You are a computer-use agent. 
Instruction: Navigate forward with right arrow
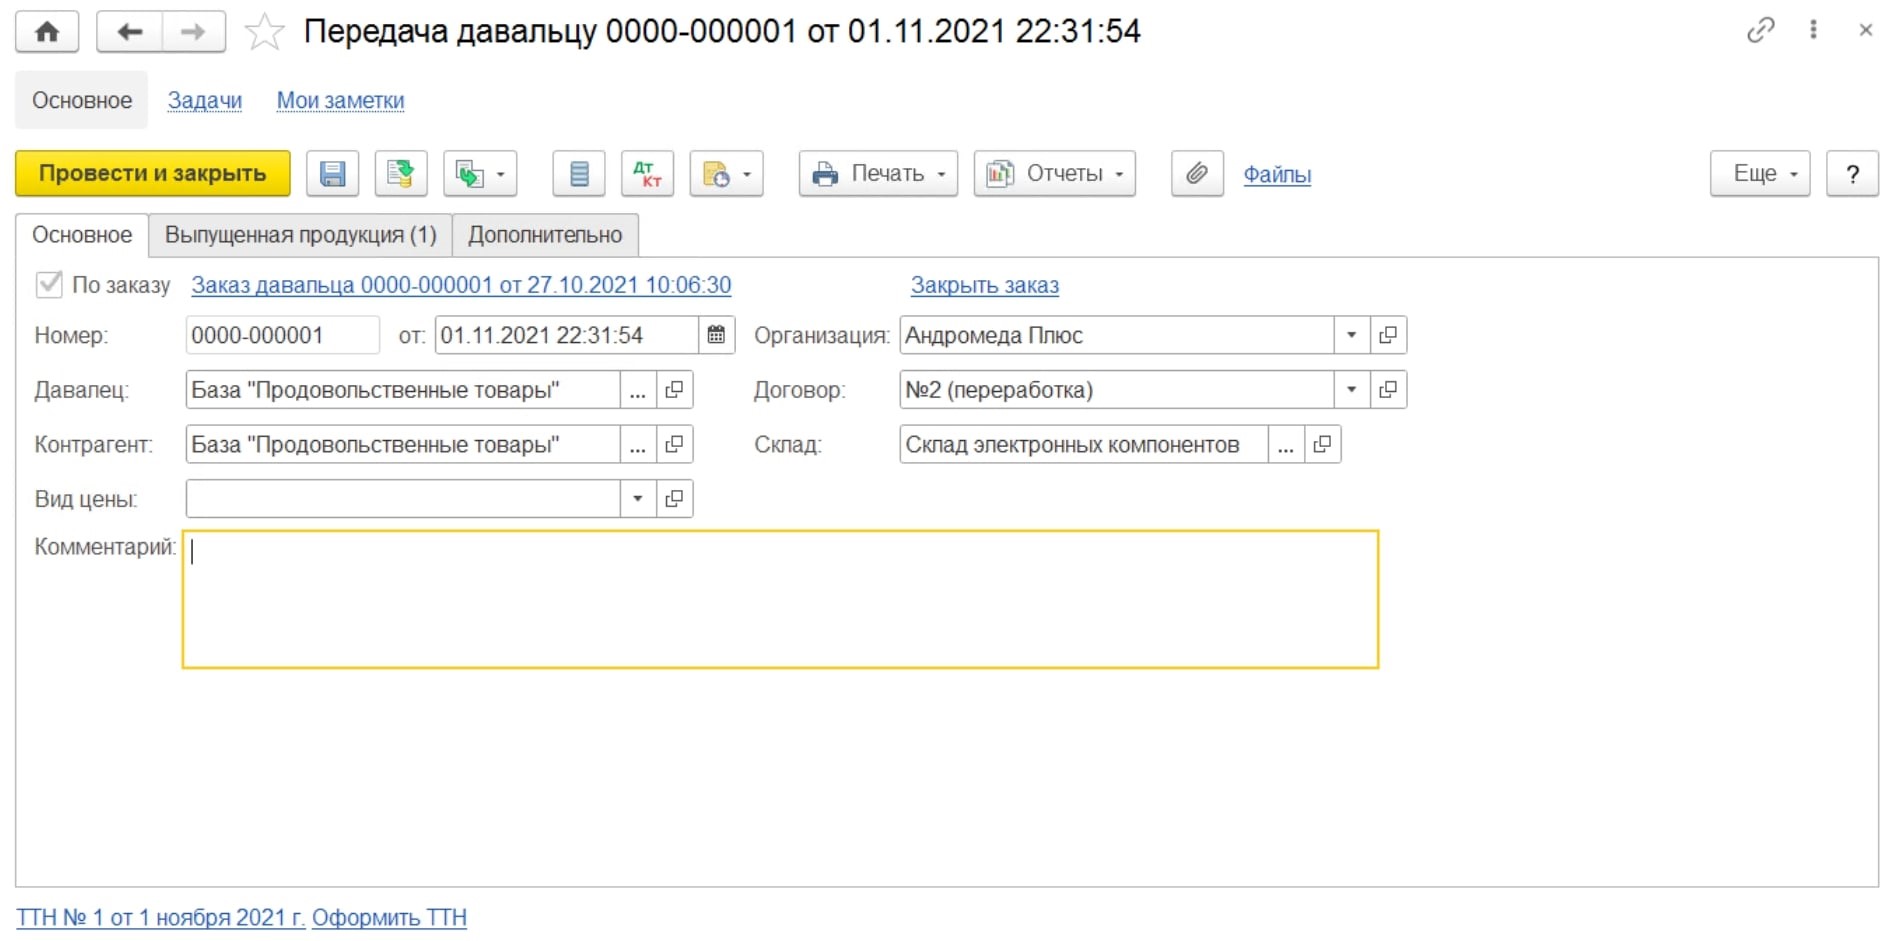193,32
